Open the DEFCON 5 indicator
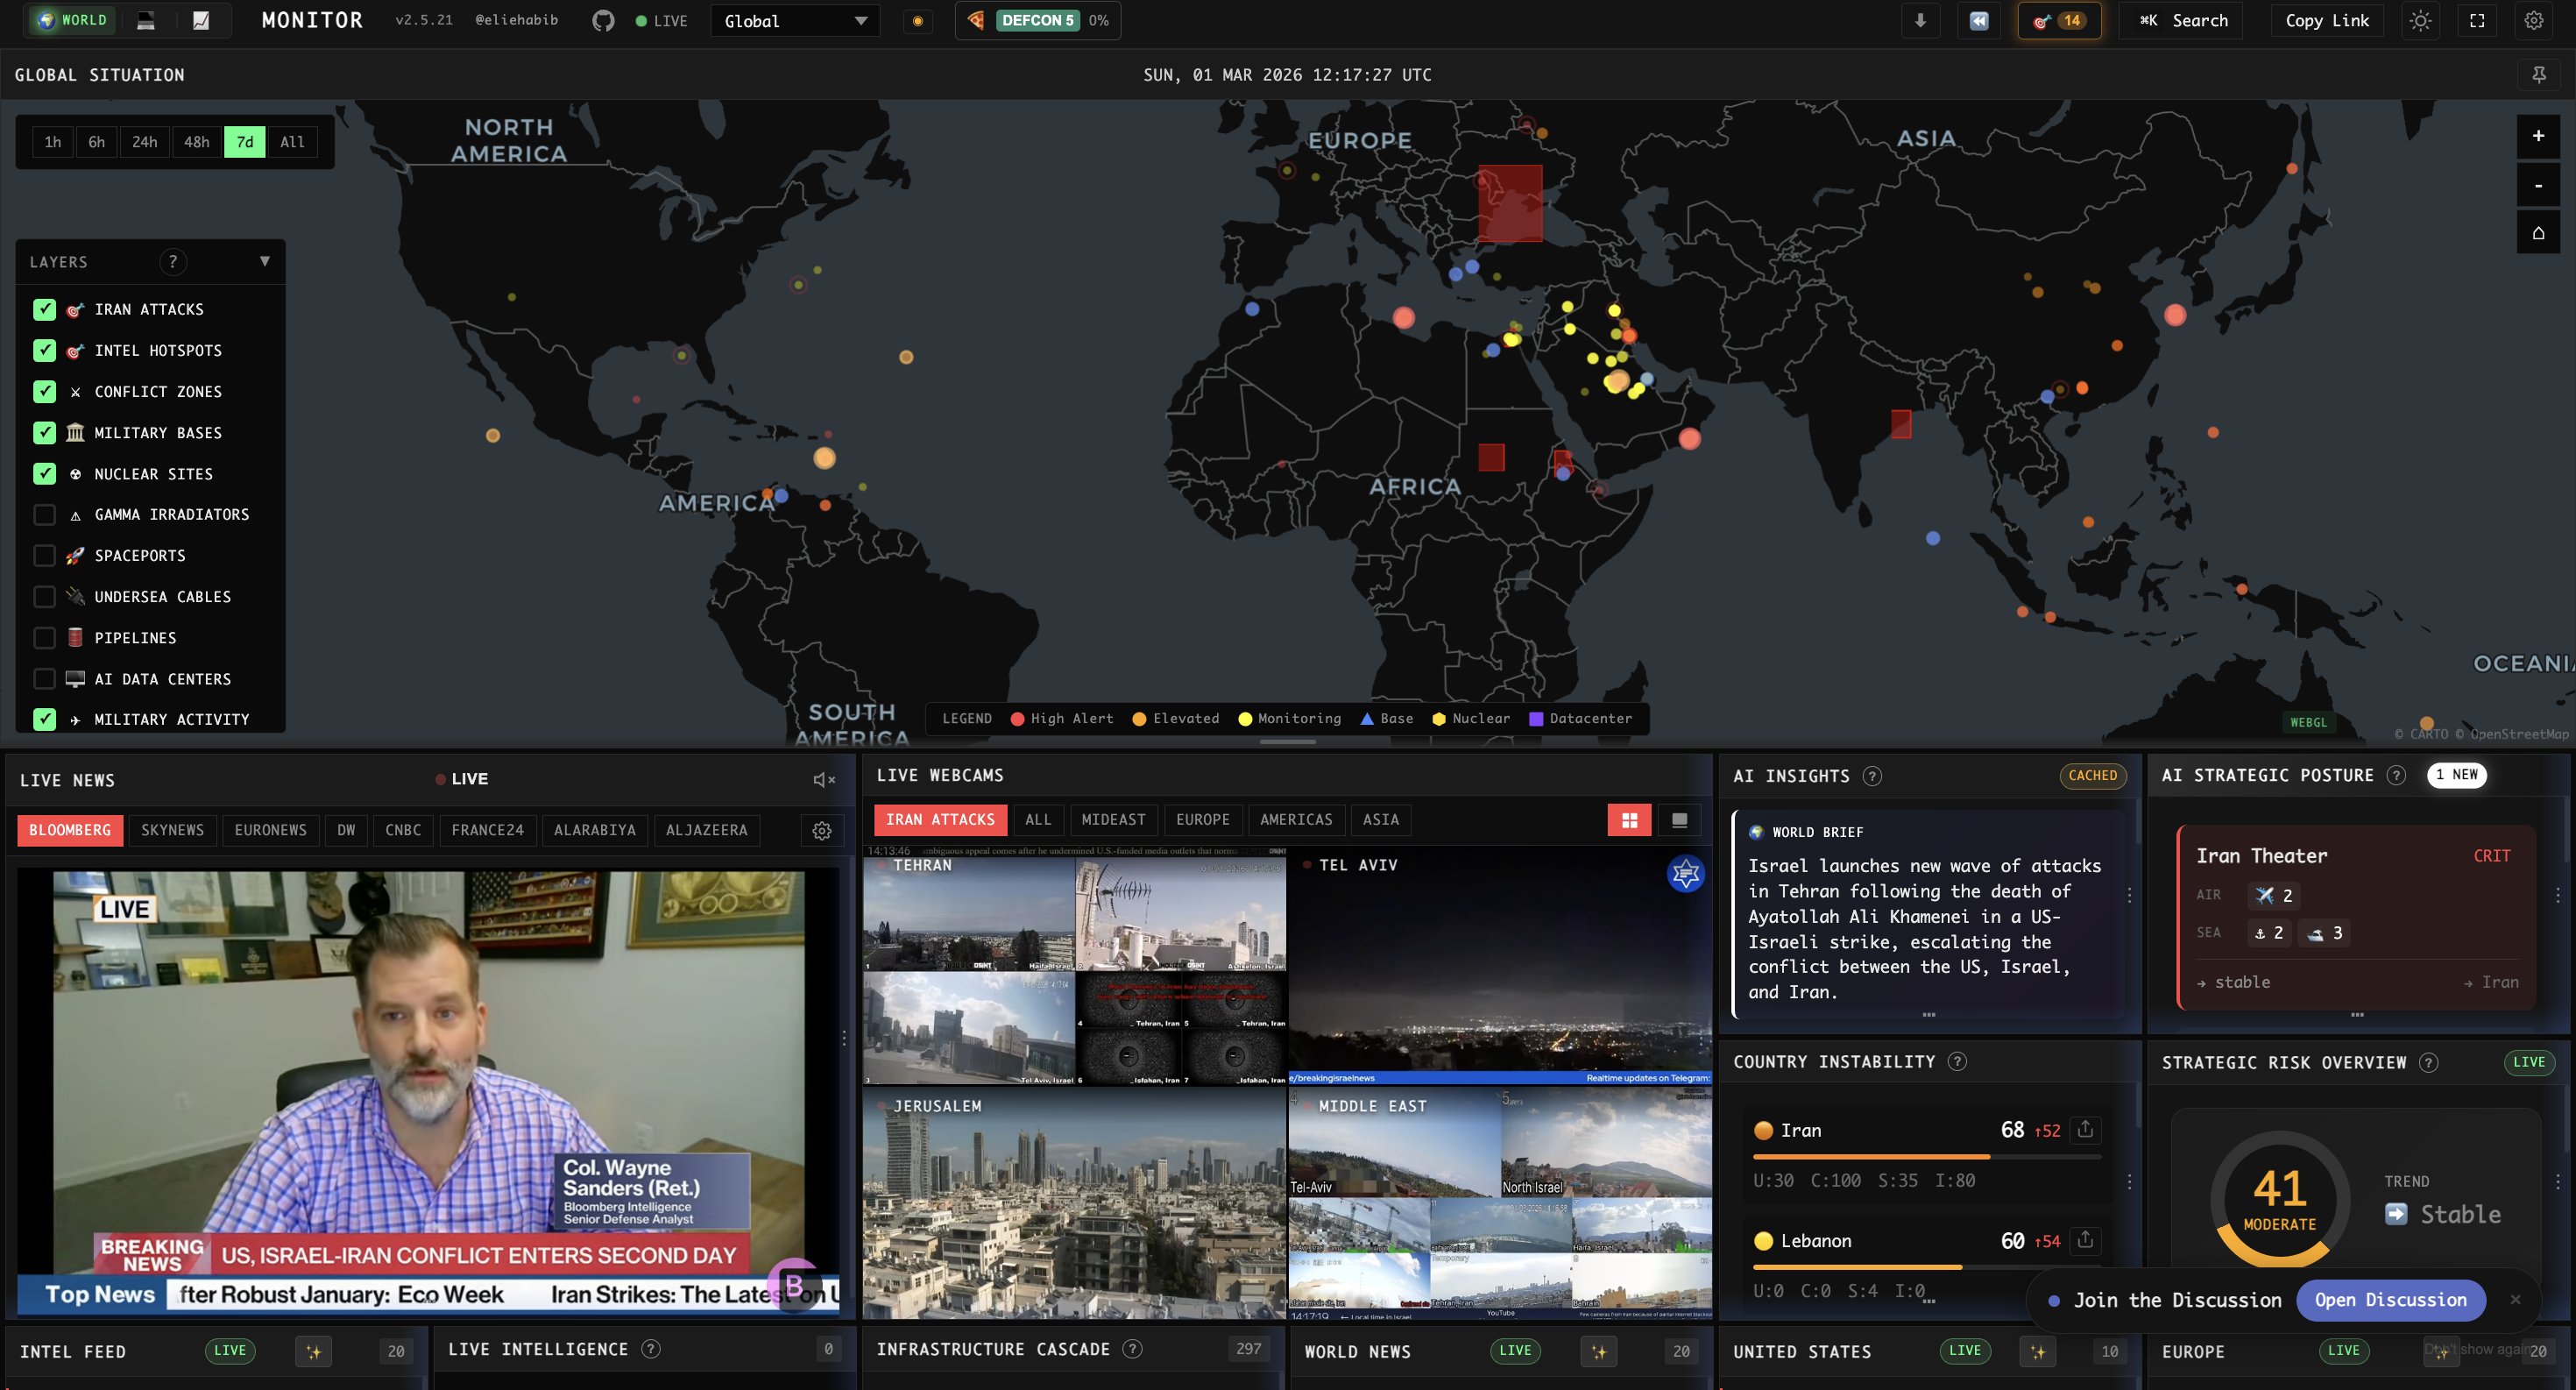The width and height of the screenshot is (2576, 1390). pos(1037,21)
